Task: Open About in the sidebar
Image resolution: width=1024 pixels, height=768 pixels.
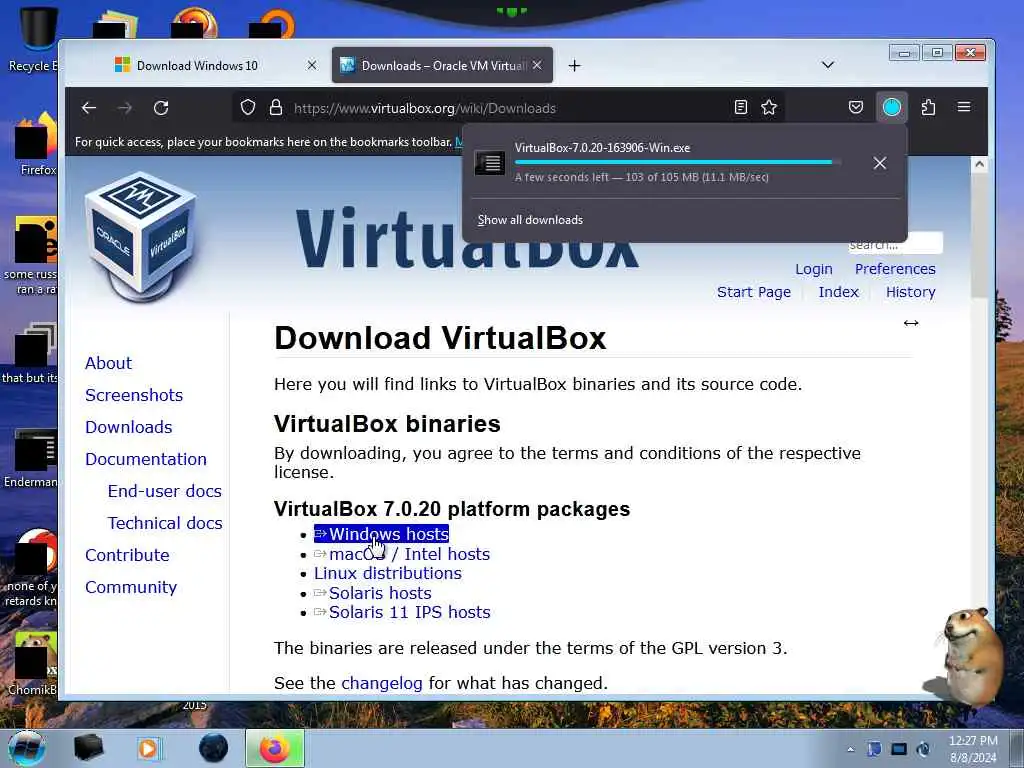Action: coord(108,363)
